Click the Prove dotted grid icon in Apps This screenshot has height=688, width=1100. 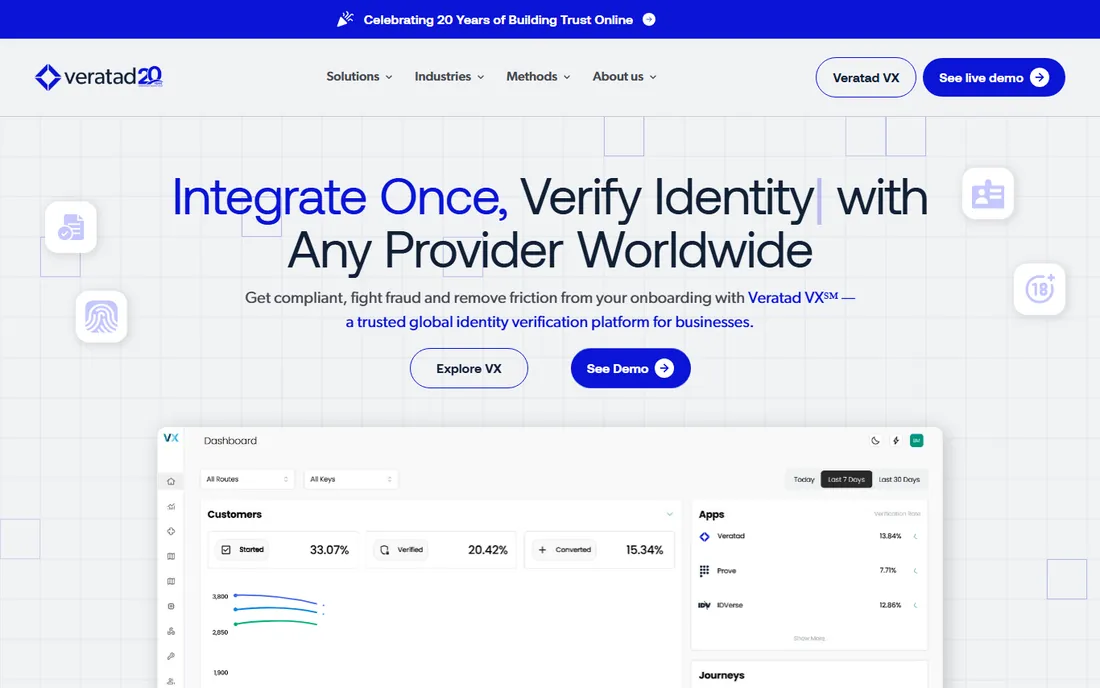[704, 571]
